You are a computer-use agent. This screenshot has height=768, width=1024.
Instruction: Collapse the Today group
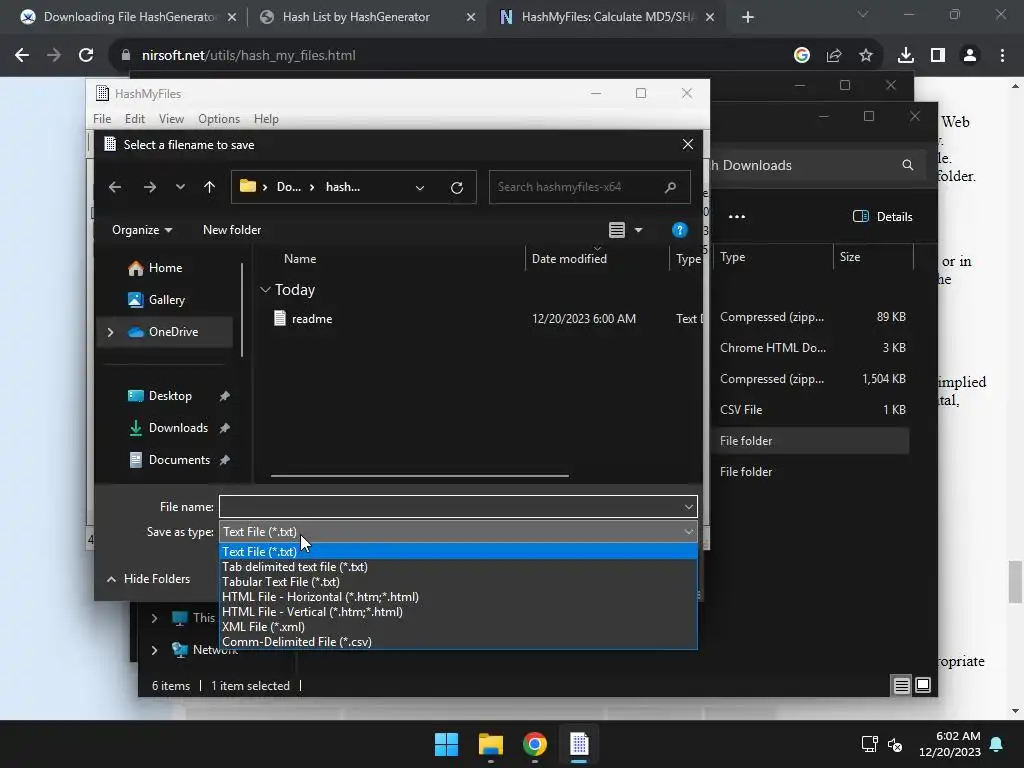coord(265,289)
